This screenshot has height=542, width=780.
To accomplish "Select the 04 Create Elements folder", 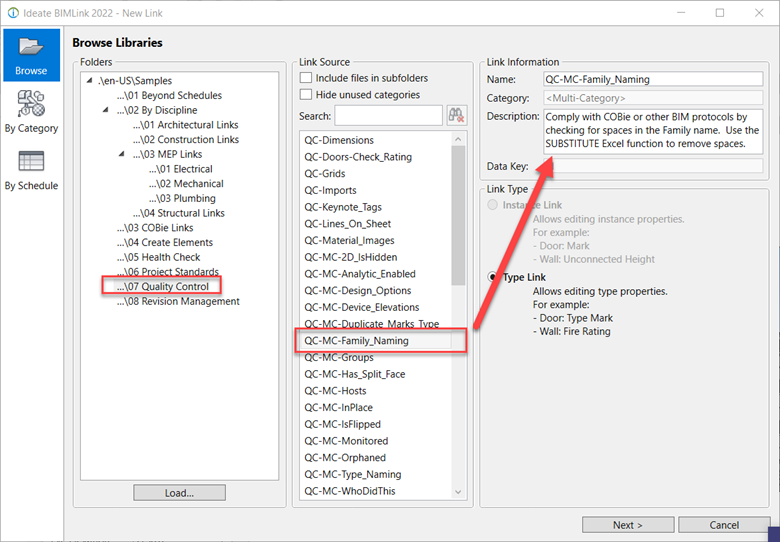I will (x=165, y=243).
